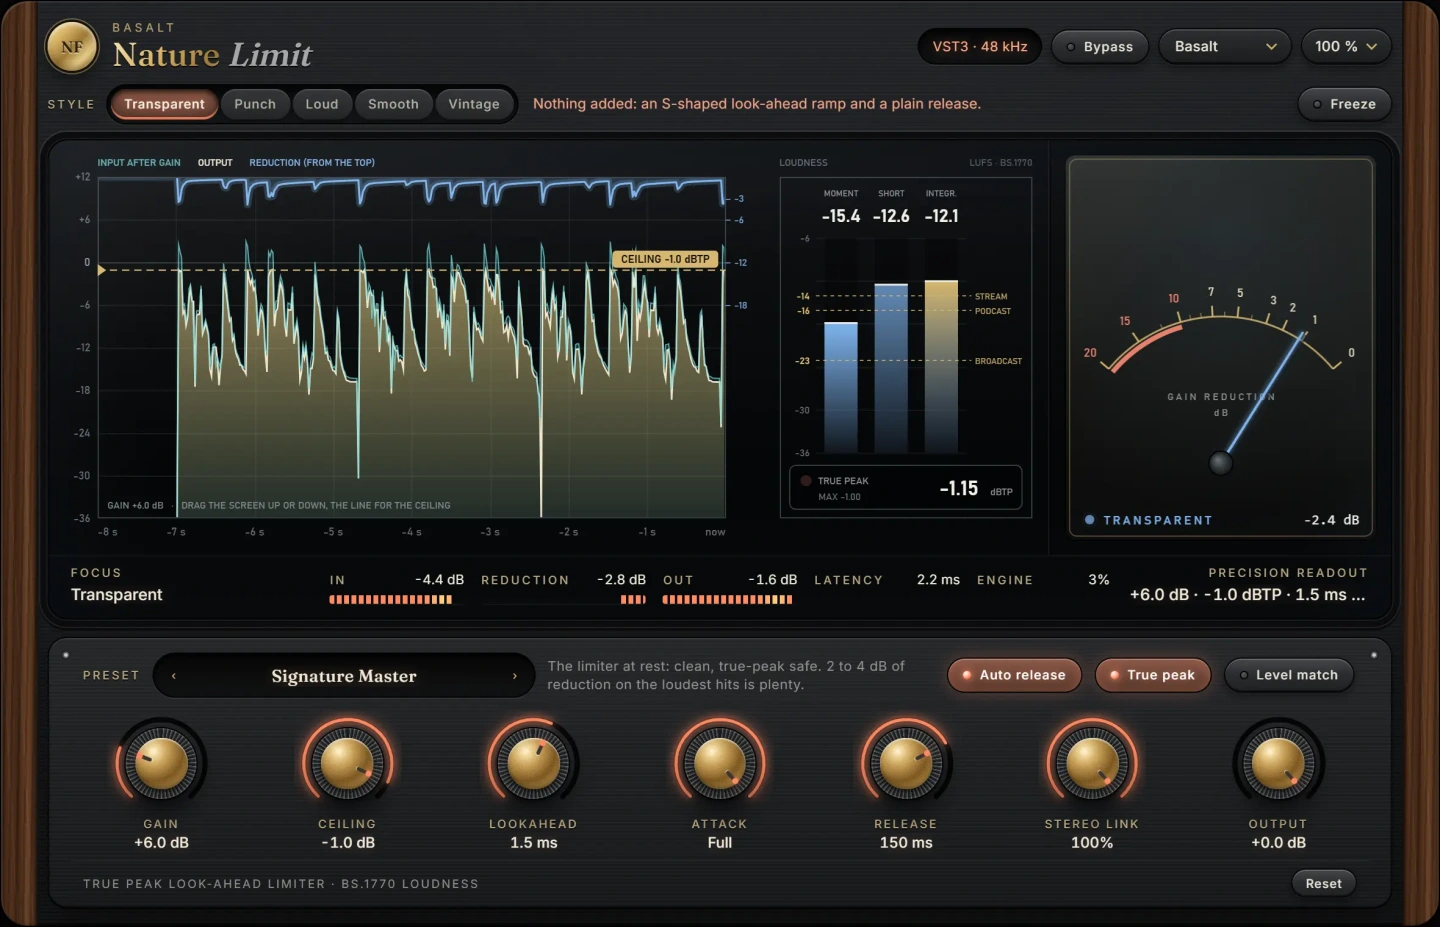Screen dimensions: 1440x927
Task: Select the Transparent style
Action: click(x=164, y=104)
